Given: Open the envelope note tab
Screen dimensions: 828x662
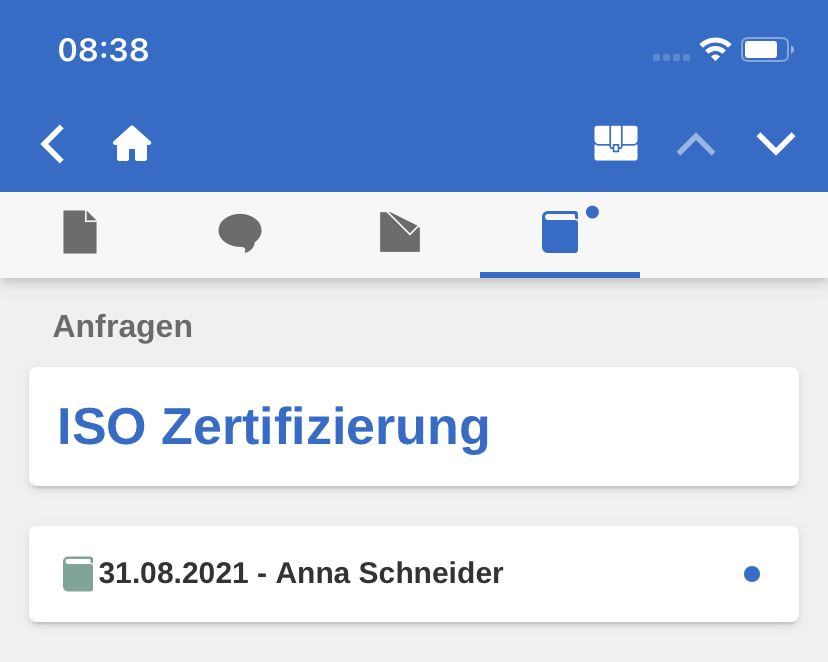Looking at the screenshot, I should [x=400, y=232].
